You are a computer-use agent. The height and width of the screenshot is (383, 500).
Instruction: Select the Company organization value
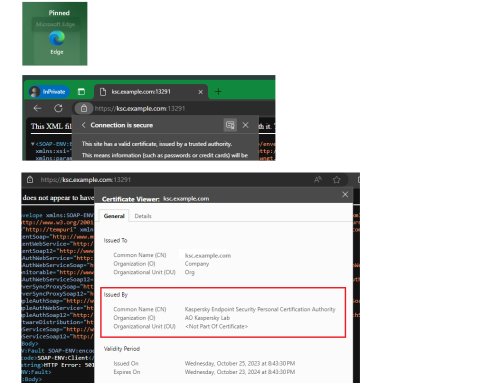[x=197, y=264]
